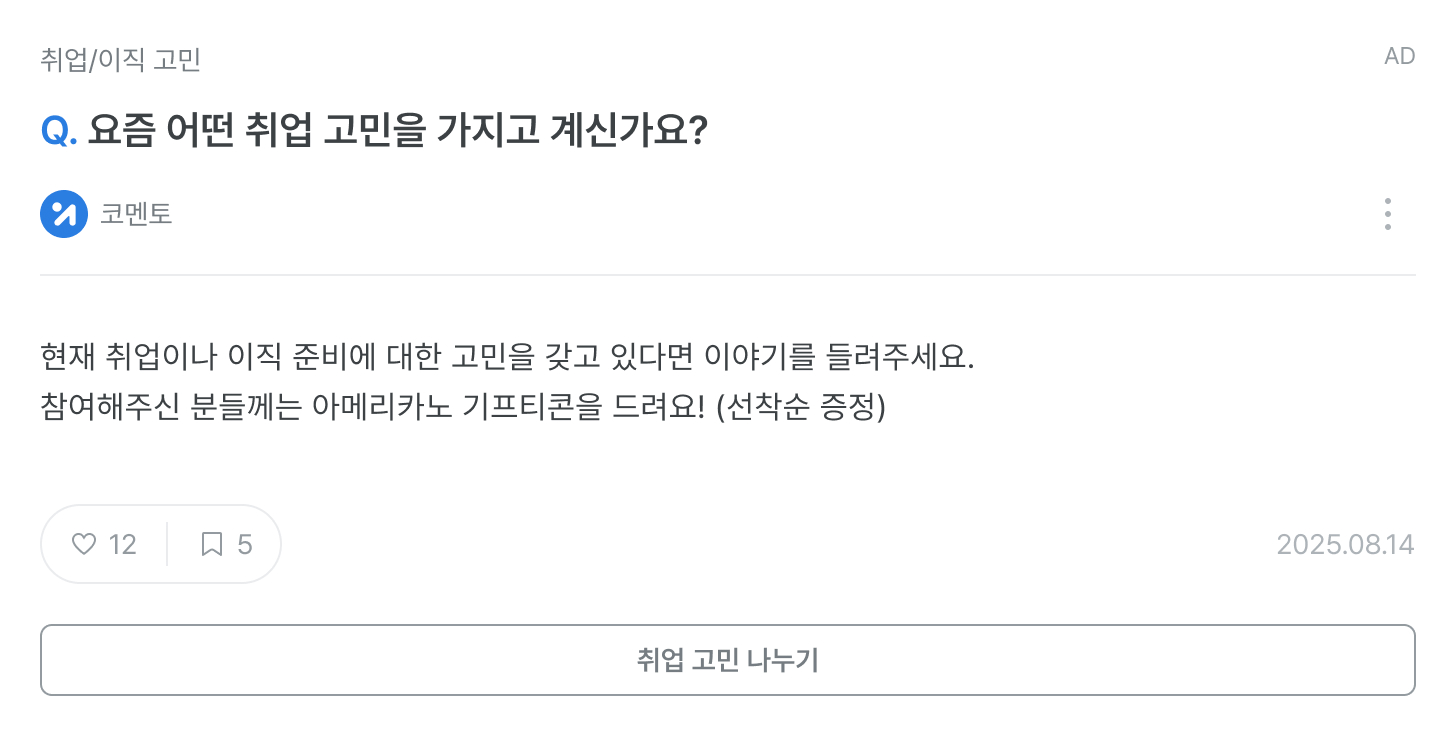Like the post with the heart icon
The height and width of the screenshot is (736, 1456).
pyautogui.click(x=84, y=544)
